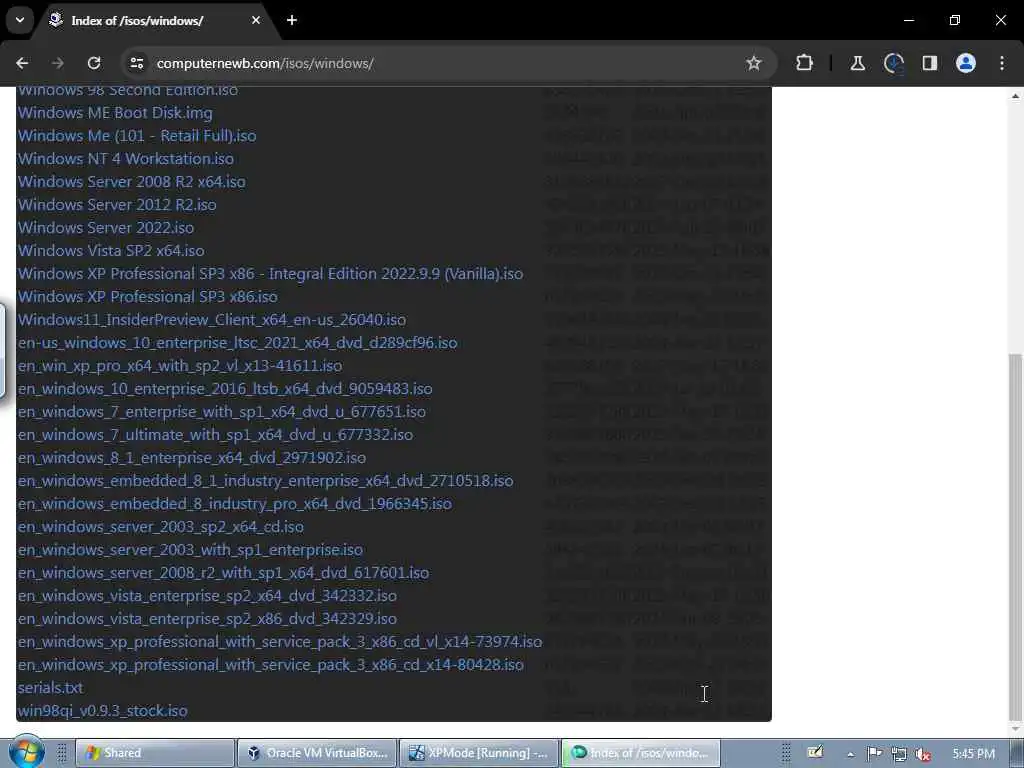Open the Extensions puzzle icon
Screen dimensions: 1024x768
(x=805, y=63)
